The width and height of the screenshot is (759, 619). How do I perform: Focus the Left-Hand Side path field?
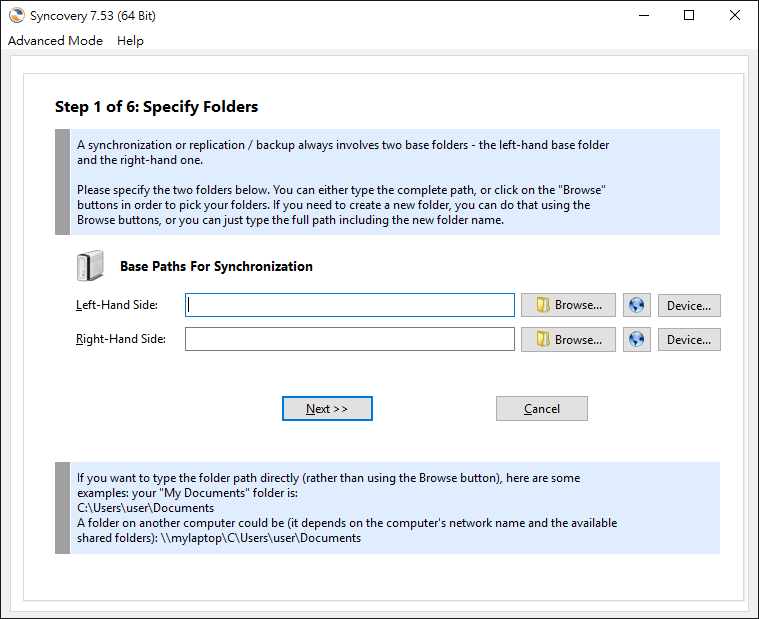pyautogui.click(x=350, y=305)
